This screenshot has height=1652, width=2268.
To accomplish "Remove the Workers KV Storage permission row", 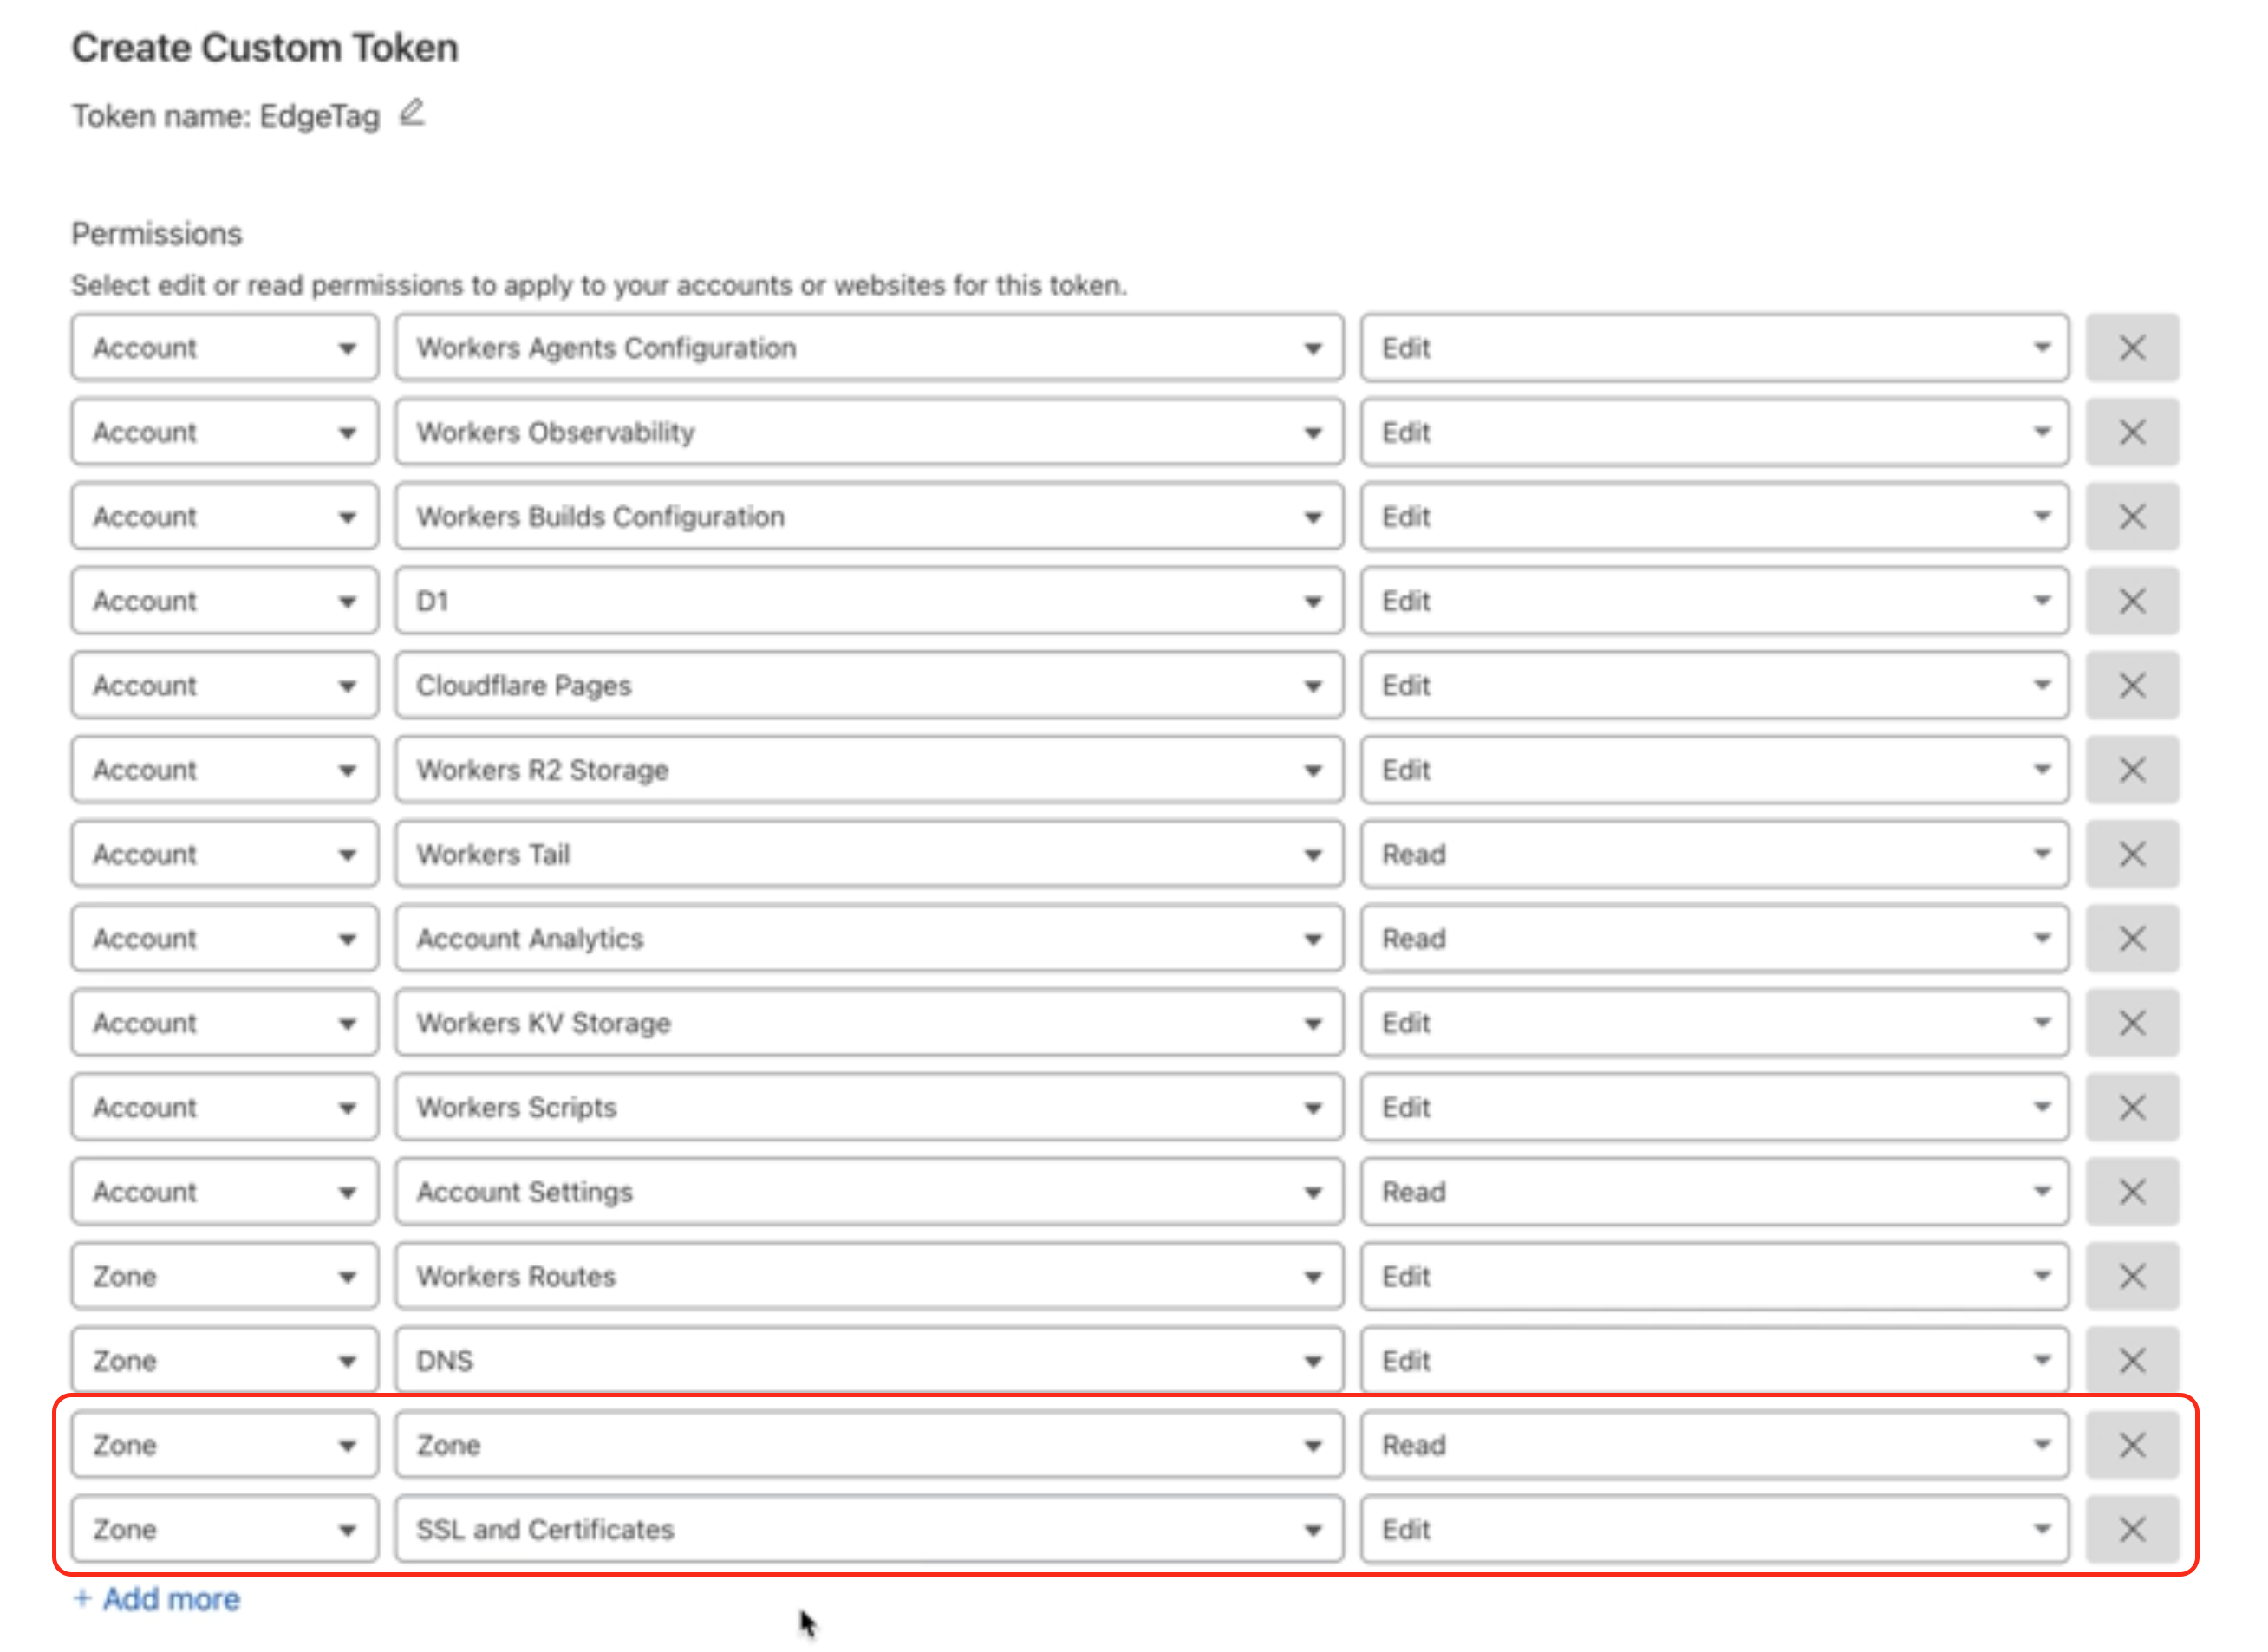I will pyautogui.click(x=2131, y=1023).
